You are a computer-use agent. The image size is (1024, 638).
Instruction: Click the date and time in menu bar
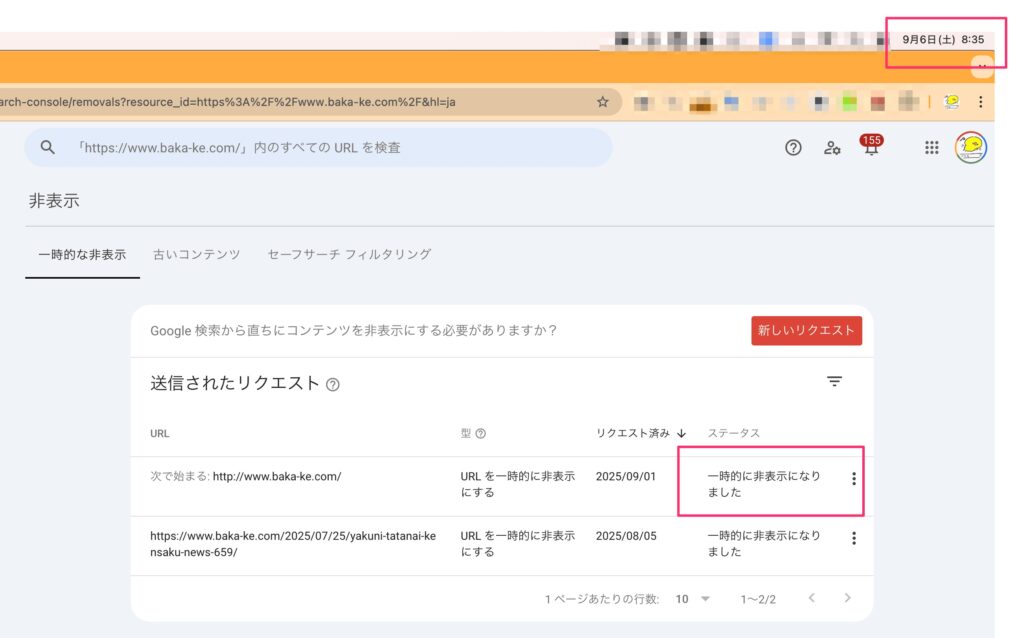tap(942, 40)
